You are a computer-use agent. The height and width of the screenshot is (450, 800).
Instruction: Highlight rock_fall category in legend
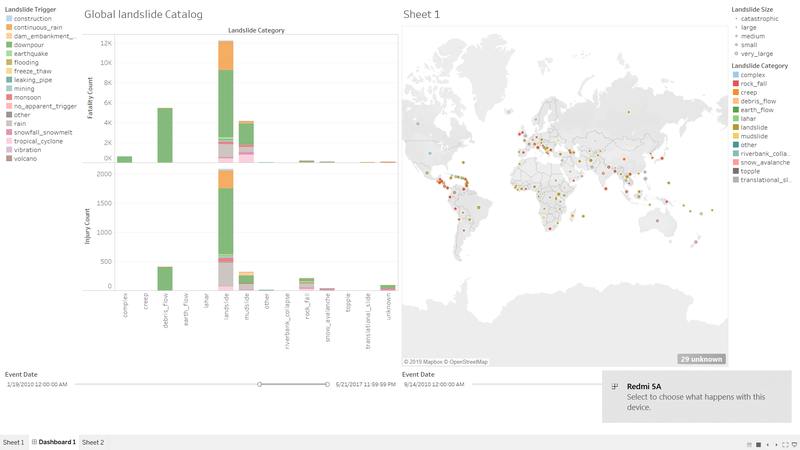736,83
